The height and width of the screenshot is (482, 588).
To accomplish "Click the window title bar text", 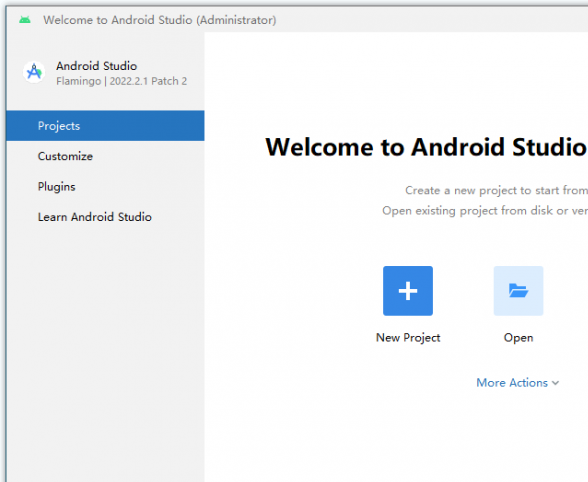I will (160, 20).
